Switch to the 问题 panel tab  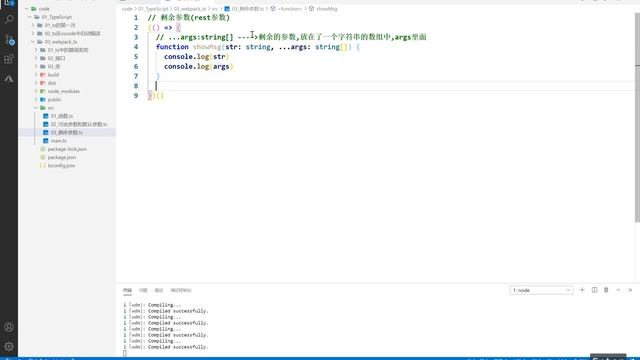(143, 290)
